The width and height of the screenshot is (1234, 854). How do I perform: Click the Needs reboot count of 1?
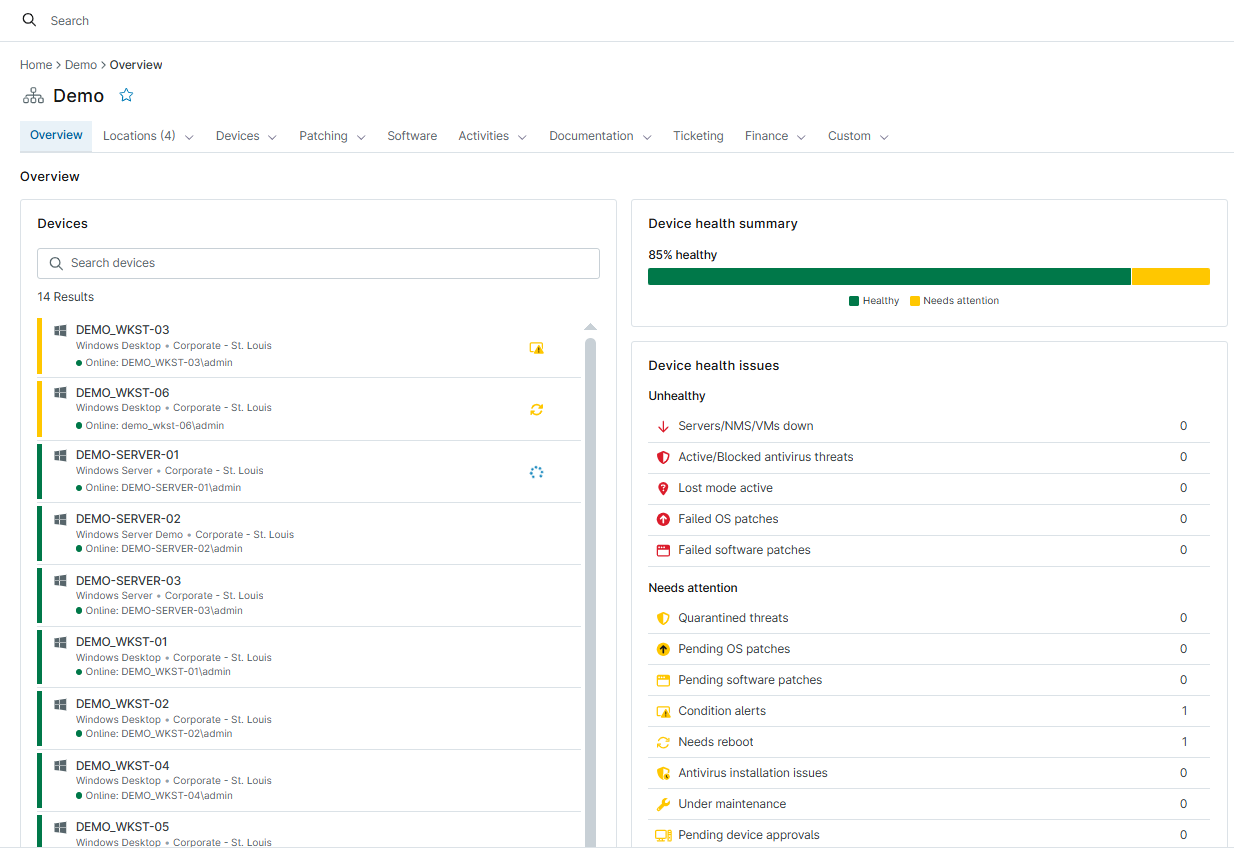point(1184,742)
